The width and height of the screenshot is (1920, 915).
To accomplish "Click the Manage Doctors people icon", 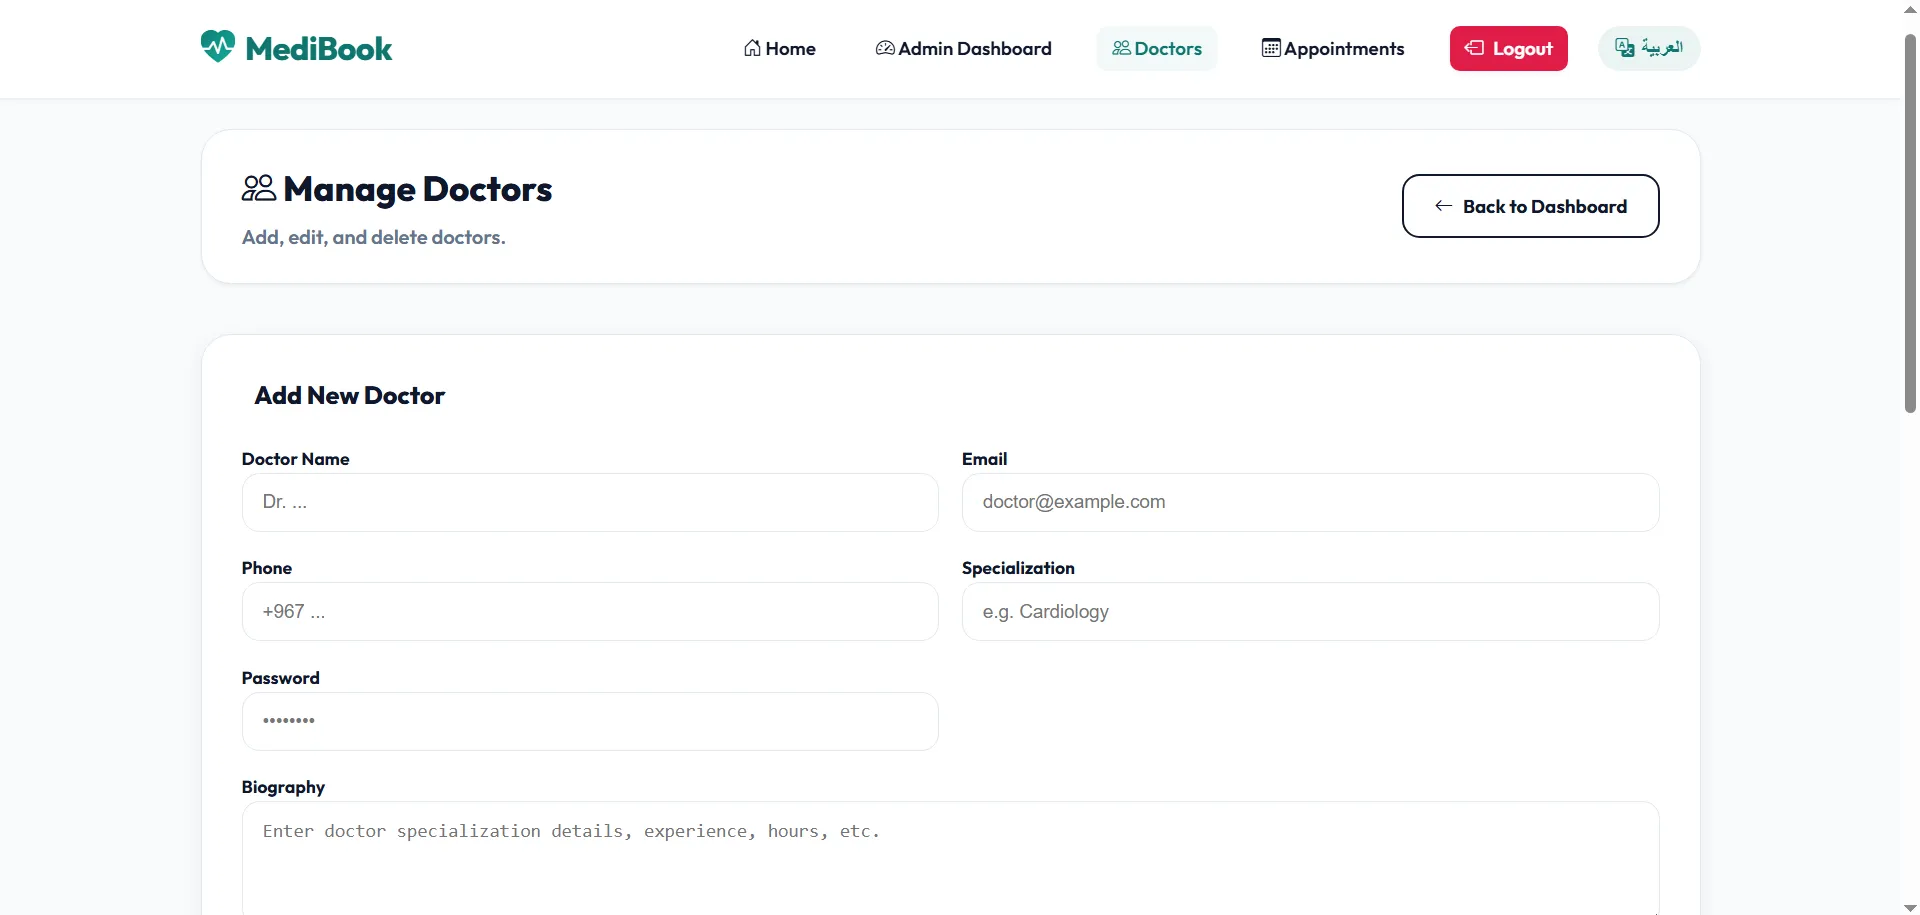I will [x=259, y=188].
